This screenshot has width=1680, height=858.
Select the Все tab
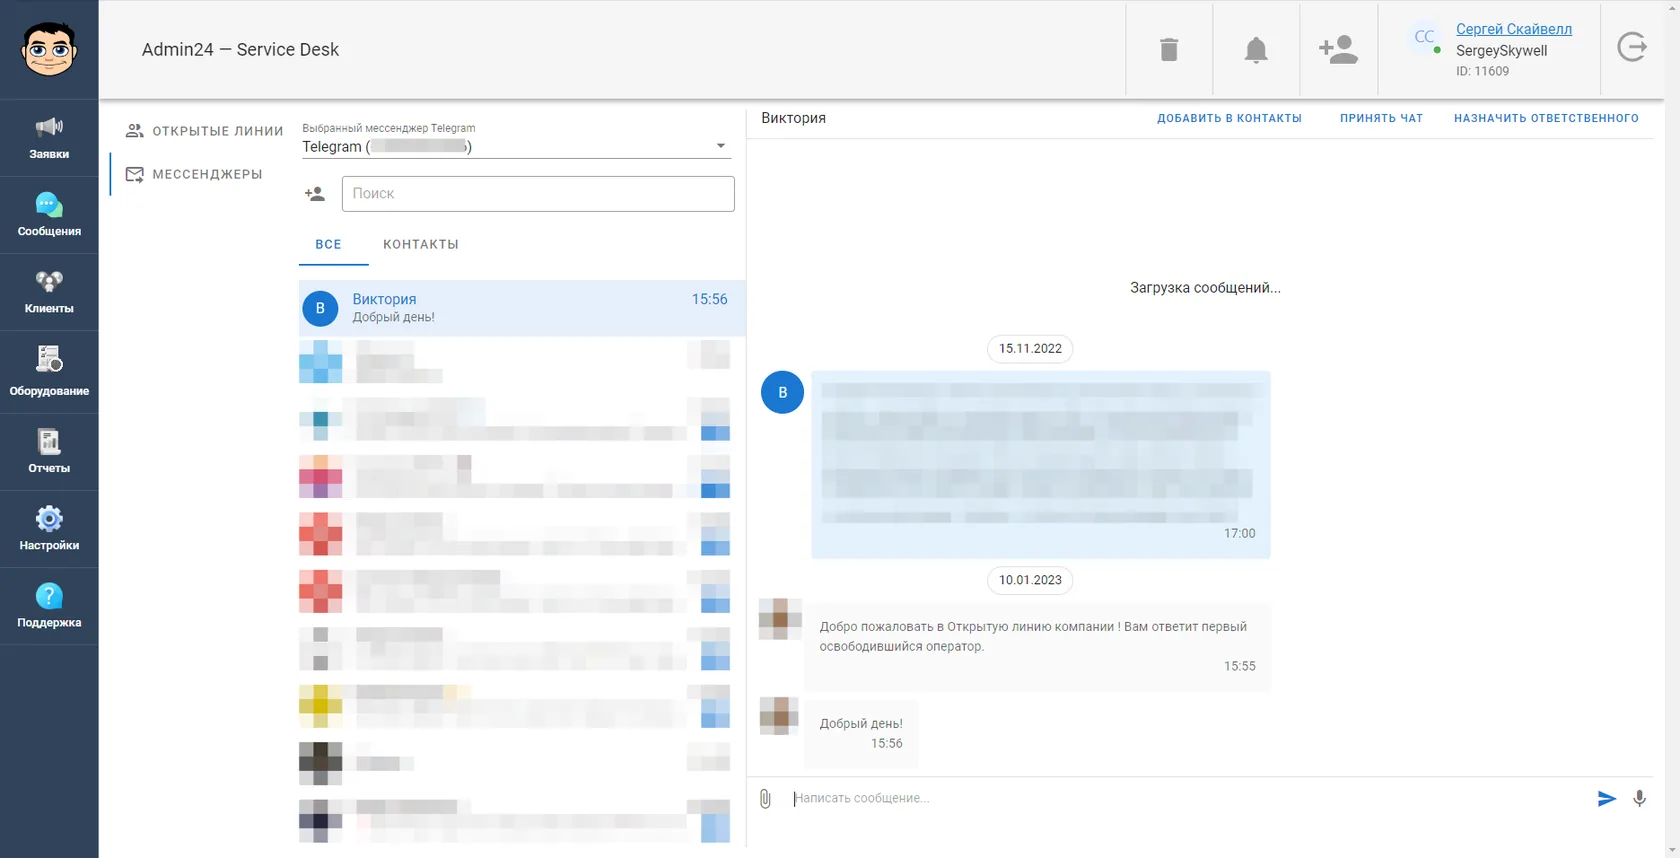pos(328,244)
